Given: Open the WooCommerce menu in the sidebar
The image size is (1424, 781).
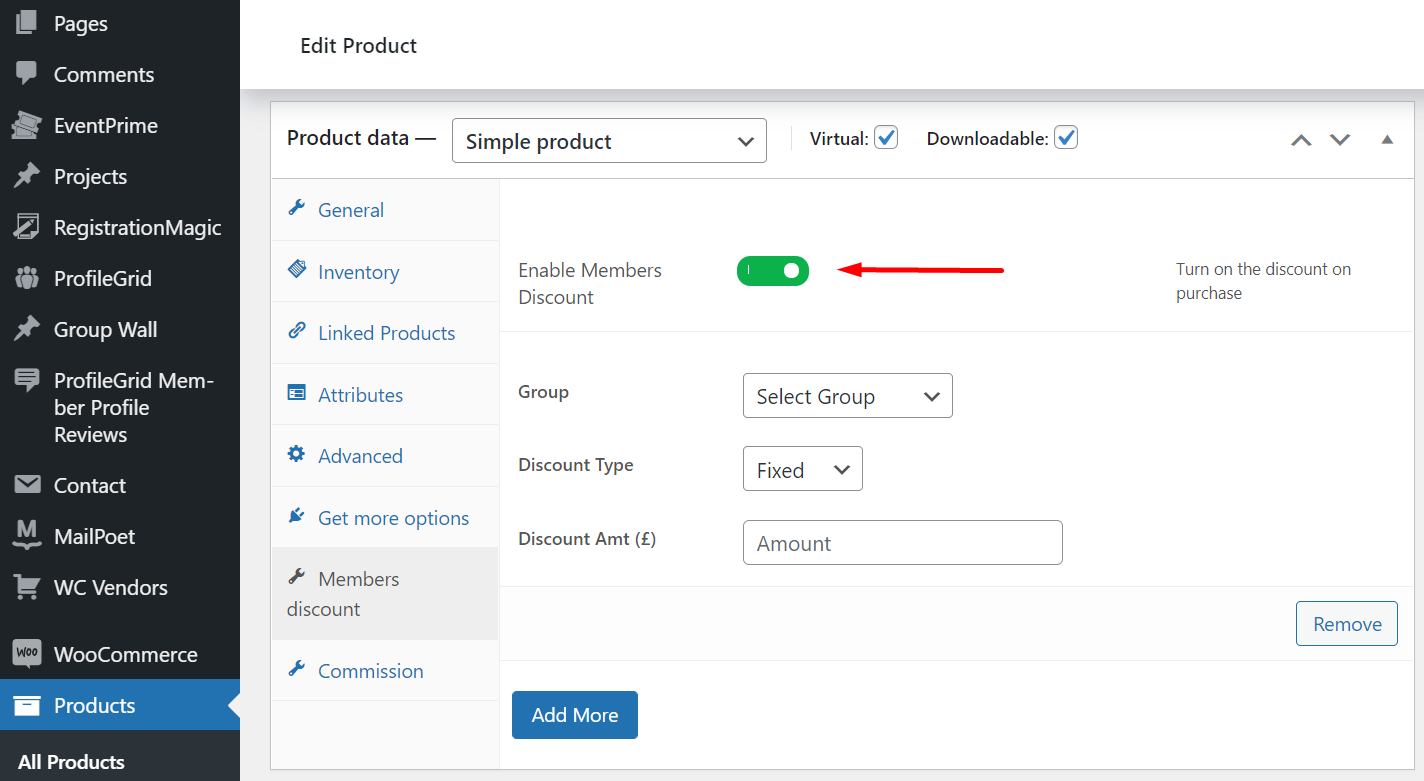Looking at the screenshot, I should pos(125,654).
